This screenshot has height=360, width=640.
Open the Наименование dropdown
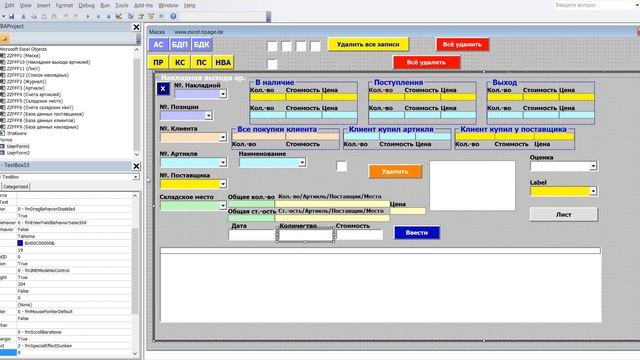pos(302,162)
